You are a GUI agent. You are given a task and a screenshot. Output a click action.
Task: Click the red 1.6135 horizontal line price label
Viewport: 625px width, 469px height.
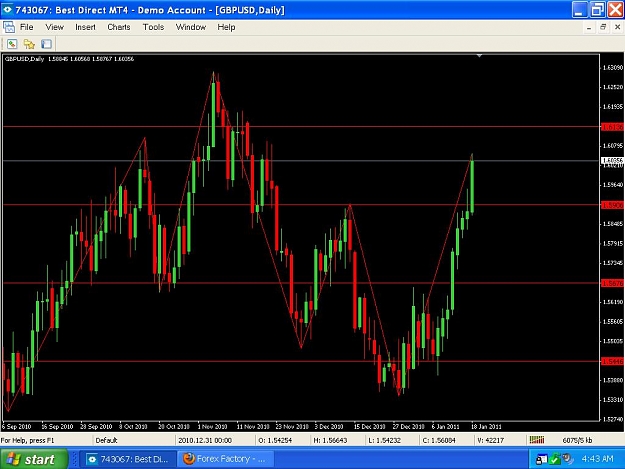tap(612, 127)
